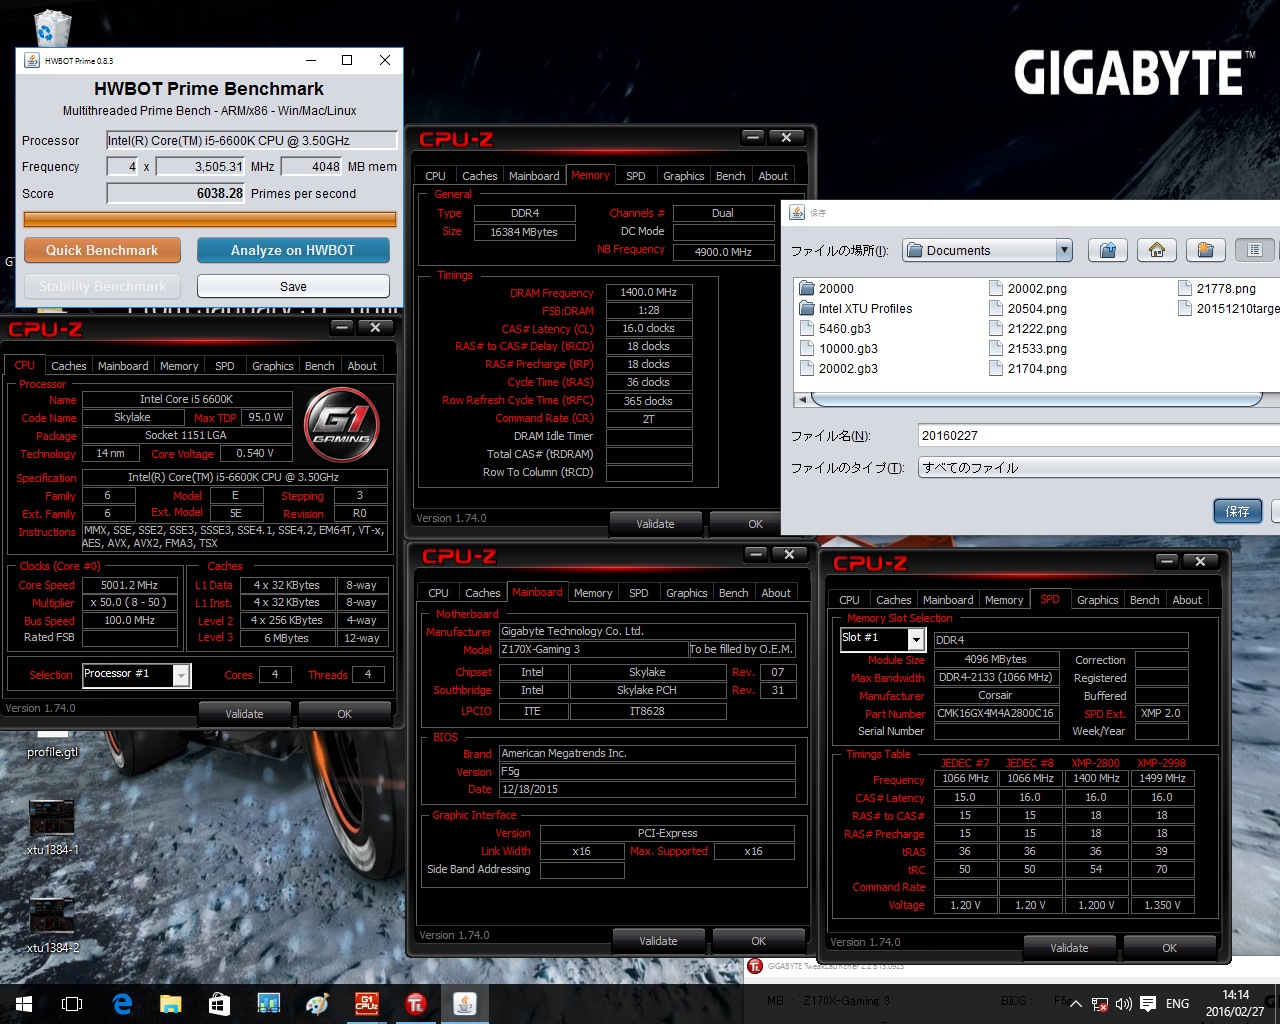Open Graphics tab in CPU-Z Mainboard window

pyautogui.click(x=687, y=593)
